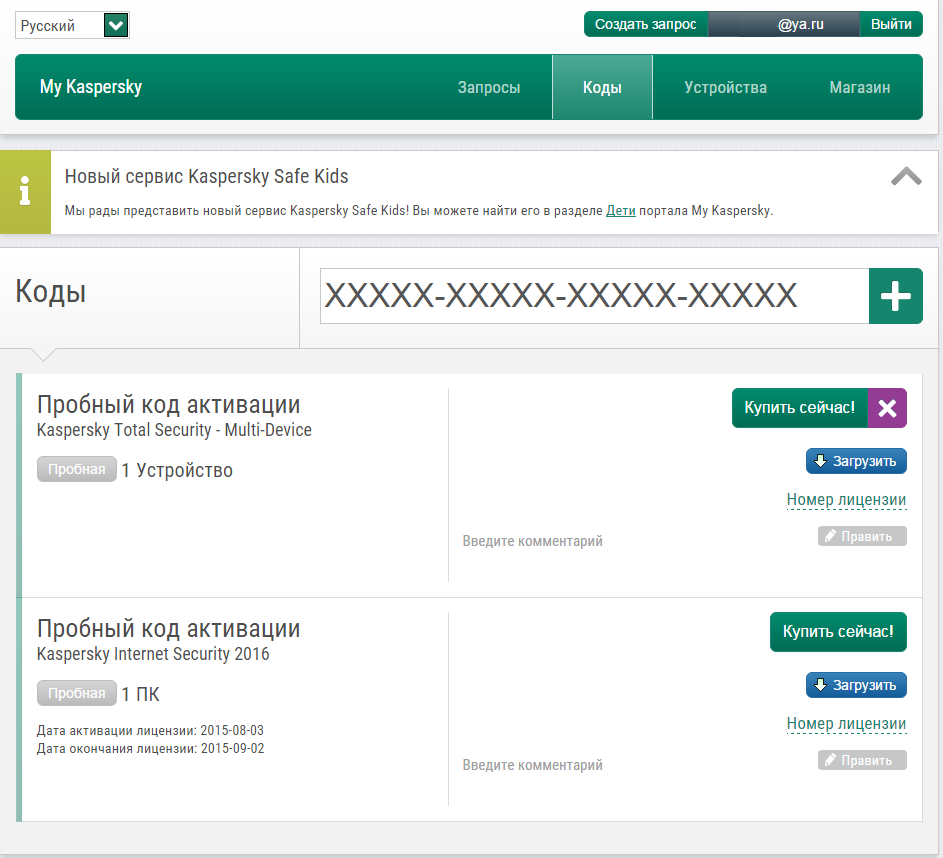943x858 pixels.
Task: Follow the Дети link in the notice
Action: [621, 210]
